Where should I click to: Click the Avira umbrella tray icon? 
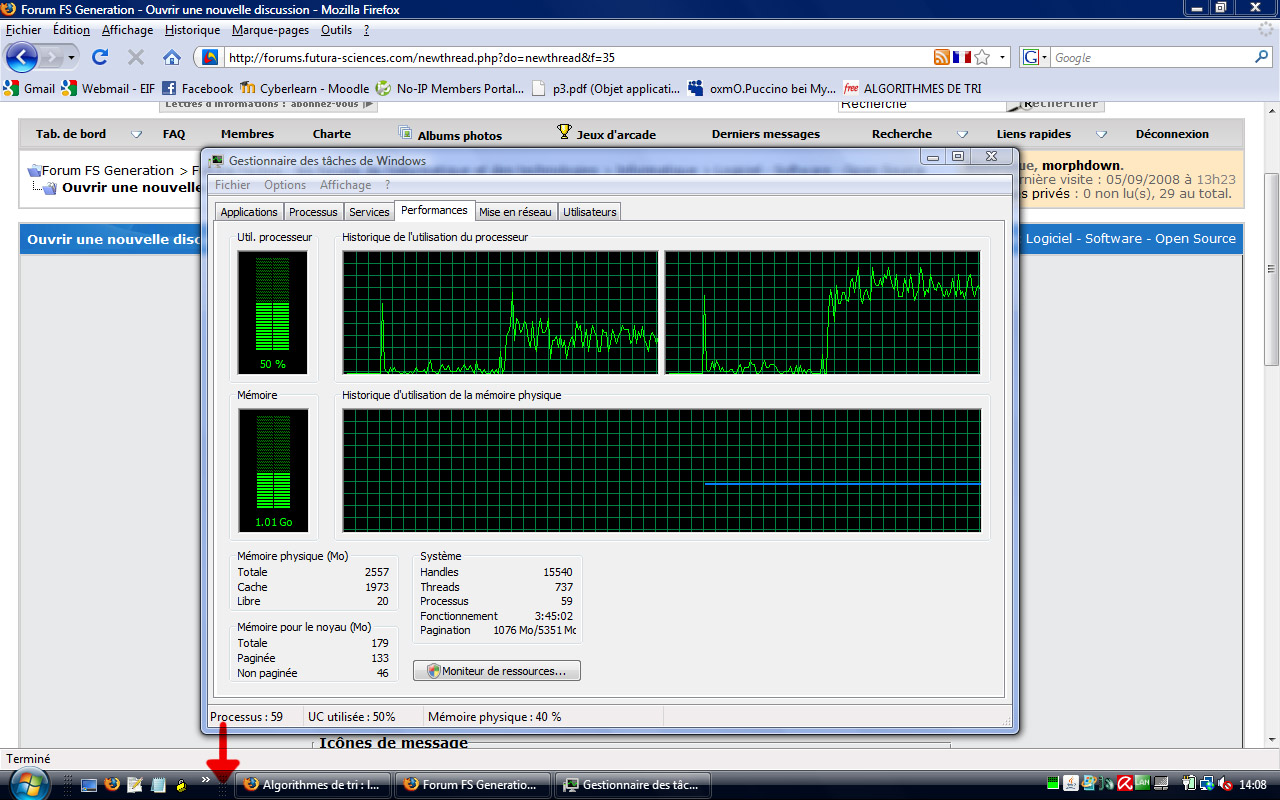click(x=1124, y=784)
